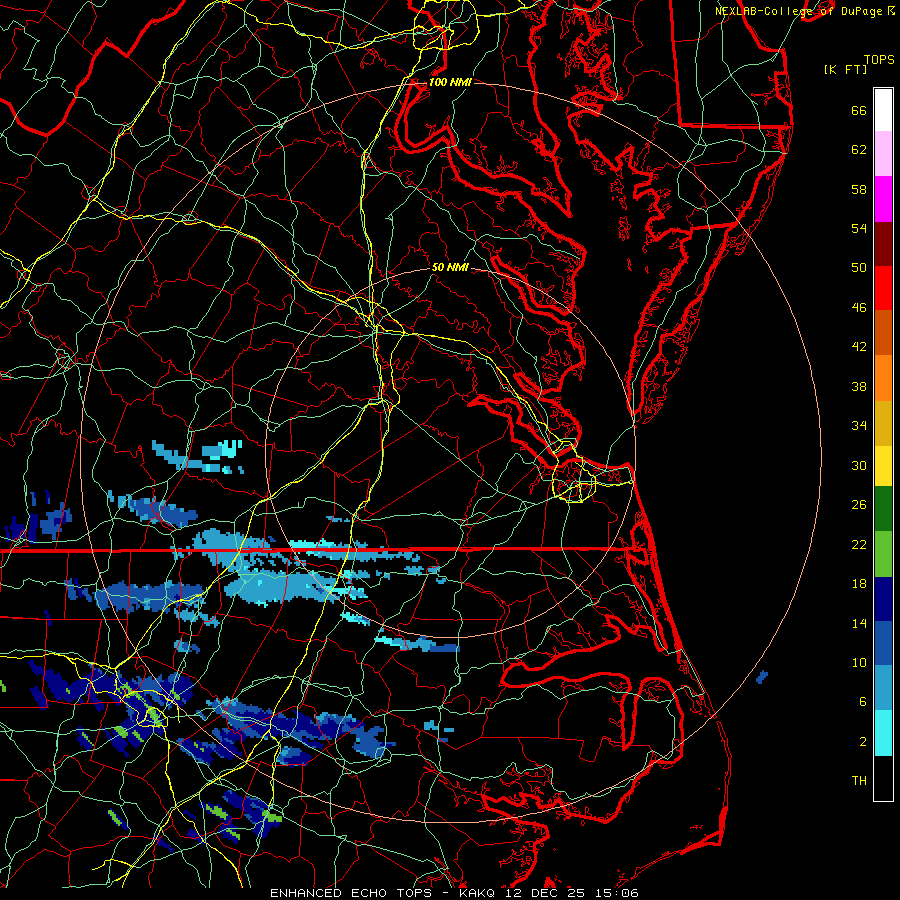Image resolution: width=900 pixels, height=900 pixels.
Task: Click the navy blue 22 kft legend swatch
Action: point(883,599)
